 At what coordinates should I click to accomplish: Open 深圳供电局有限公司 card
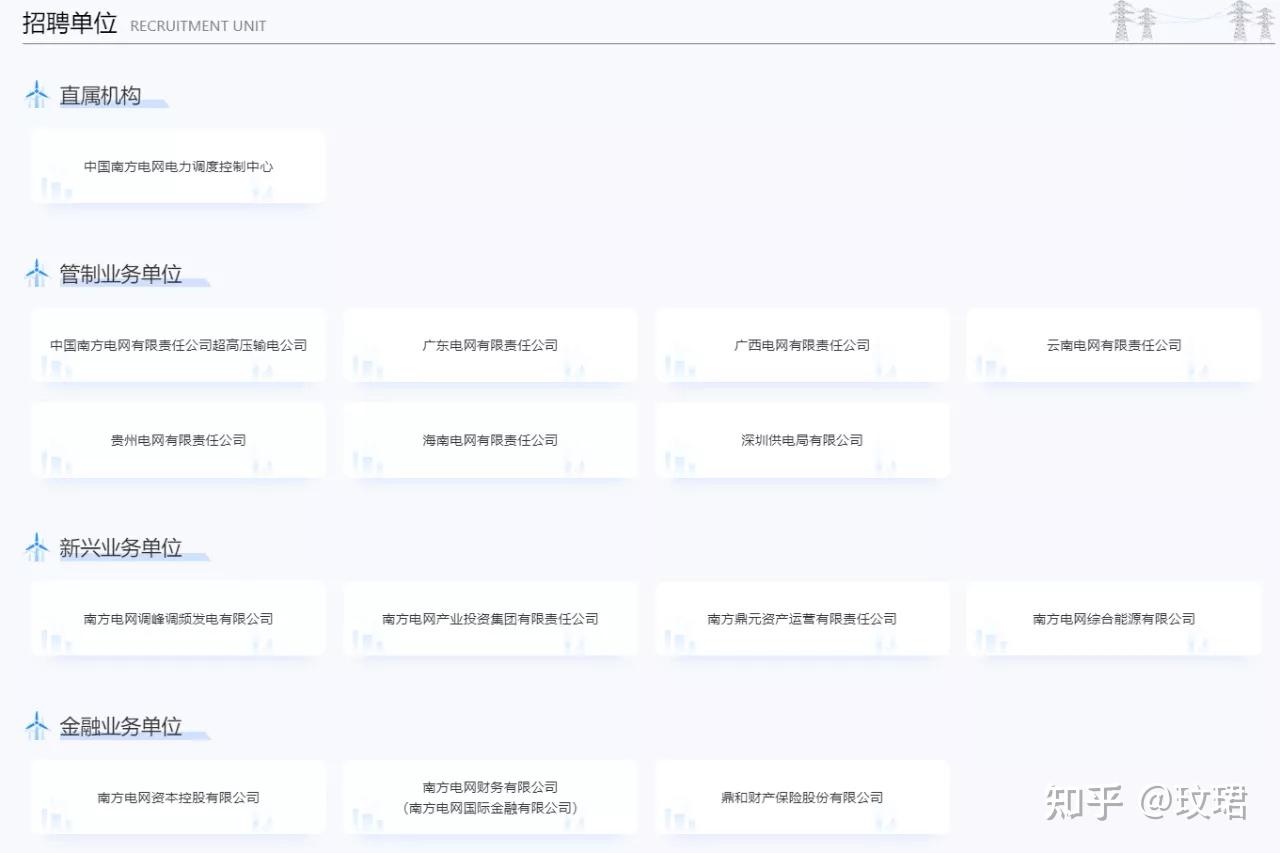click(x=802, y=440)
